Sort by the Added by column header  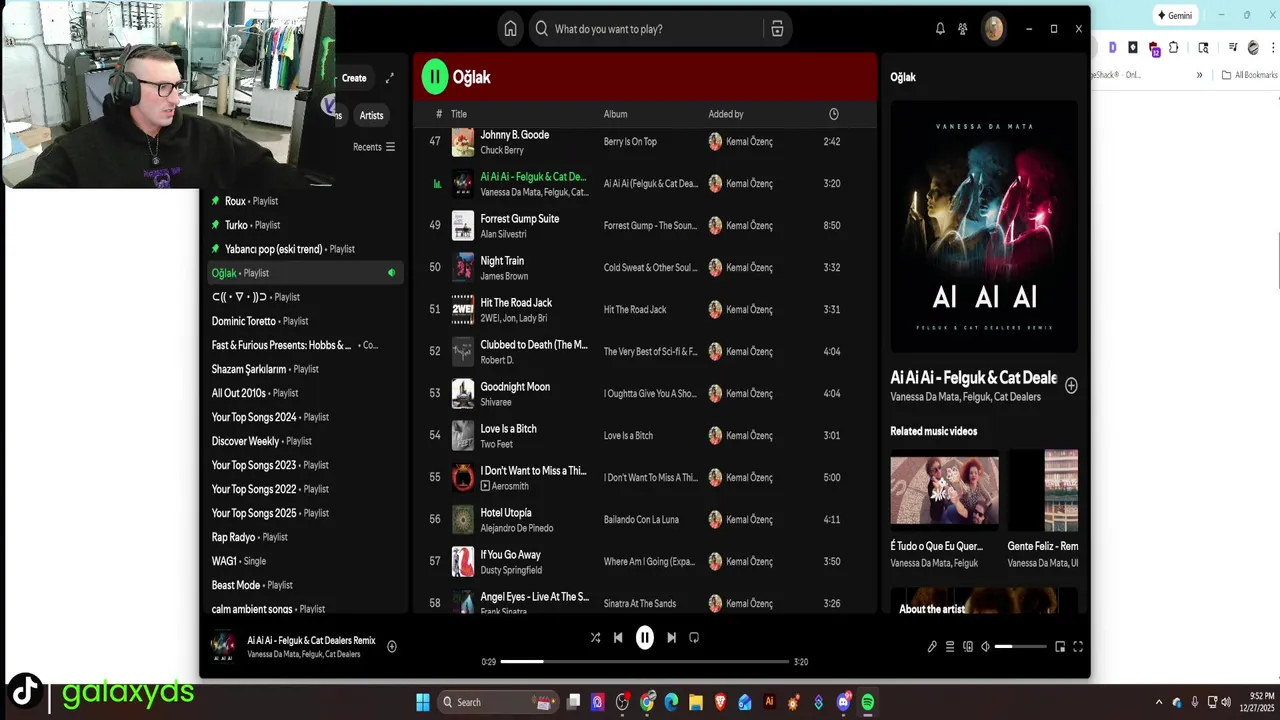(x=726, y=114)
